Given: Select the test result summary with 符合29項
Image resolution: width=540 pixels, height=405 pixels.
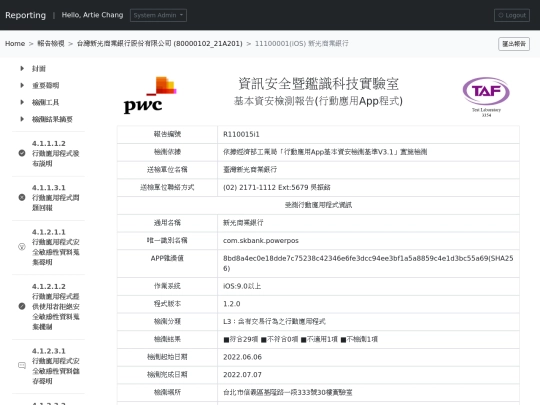Looking at the screenshot, I should 300,339.
